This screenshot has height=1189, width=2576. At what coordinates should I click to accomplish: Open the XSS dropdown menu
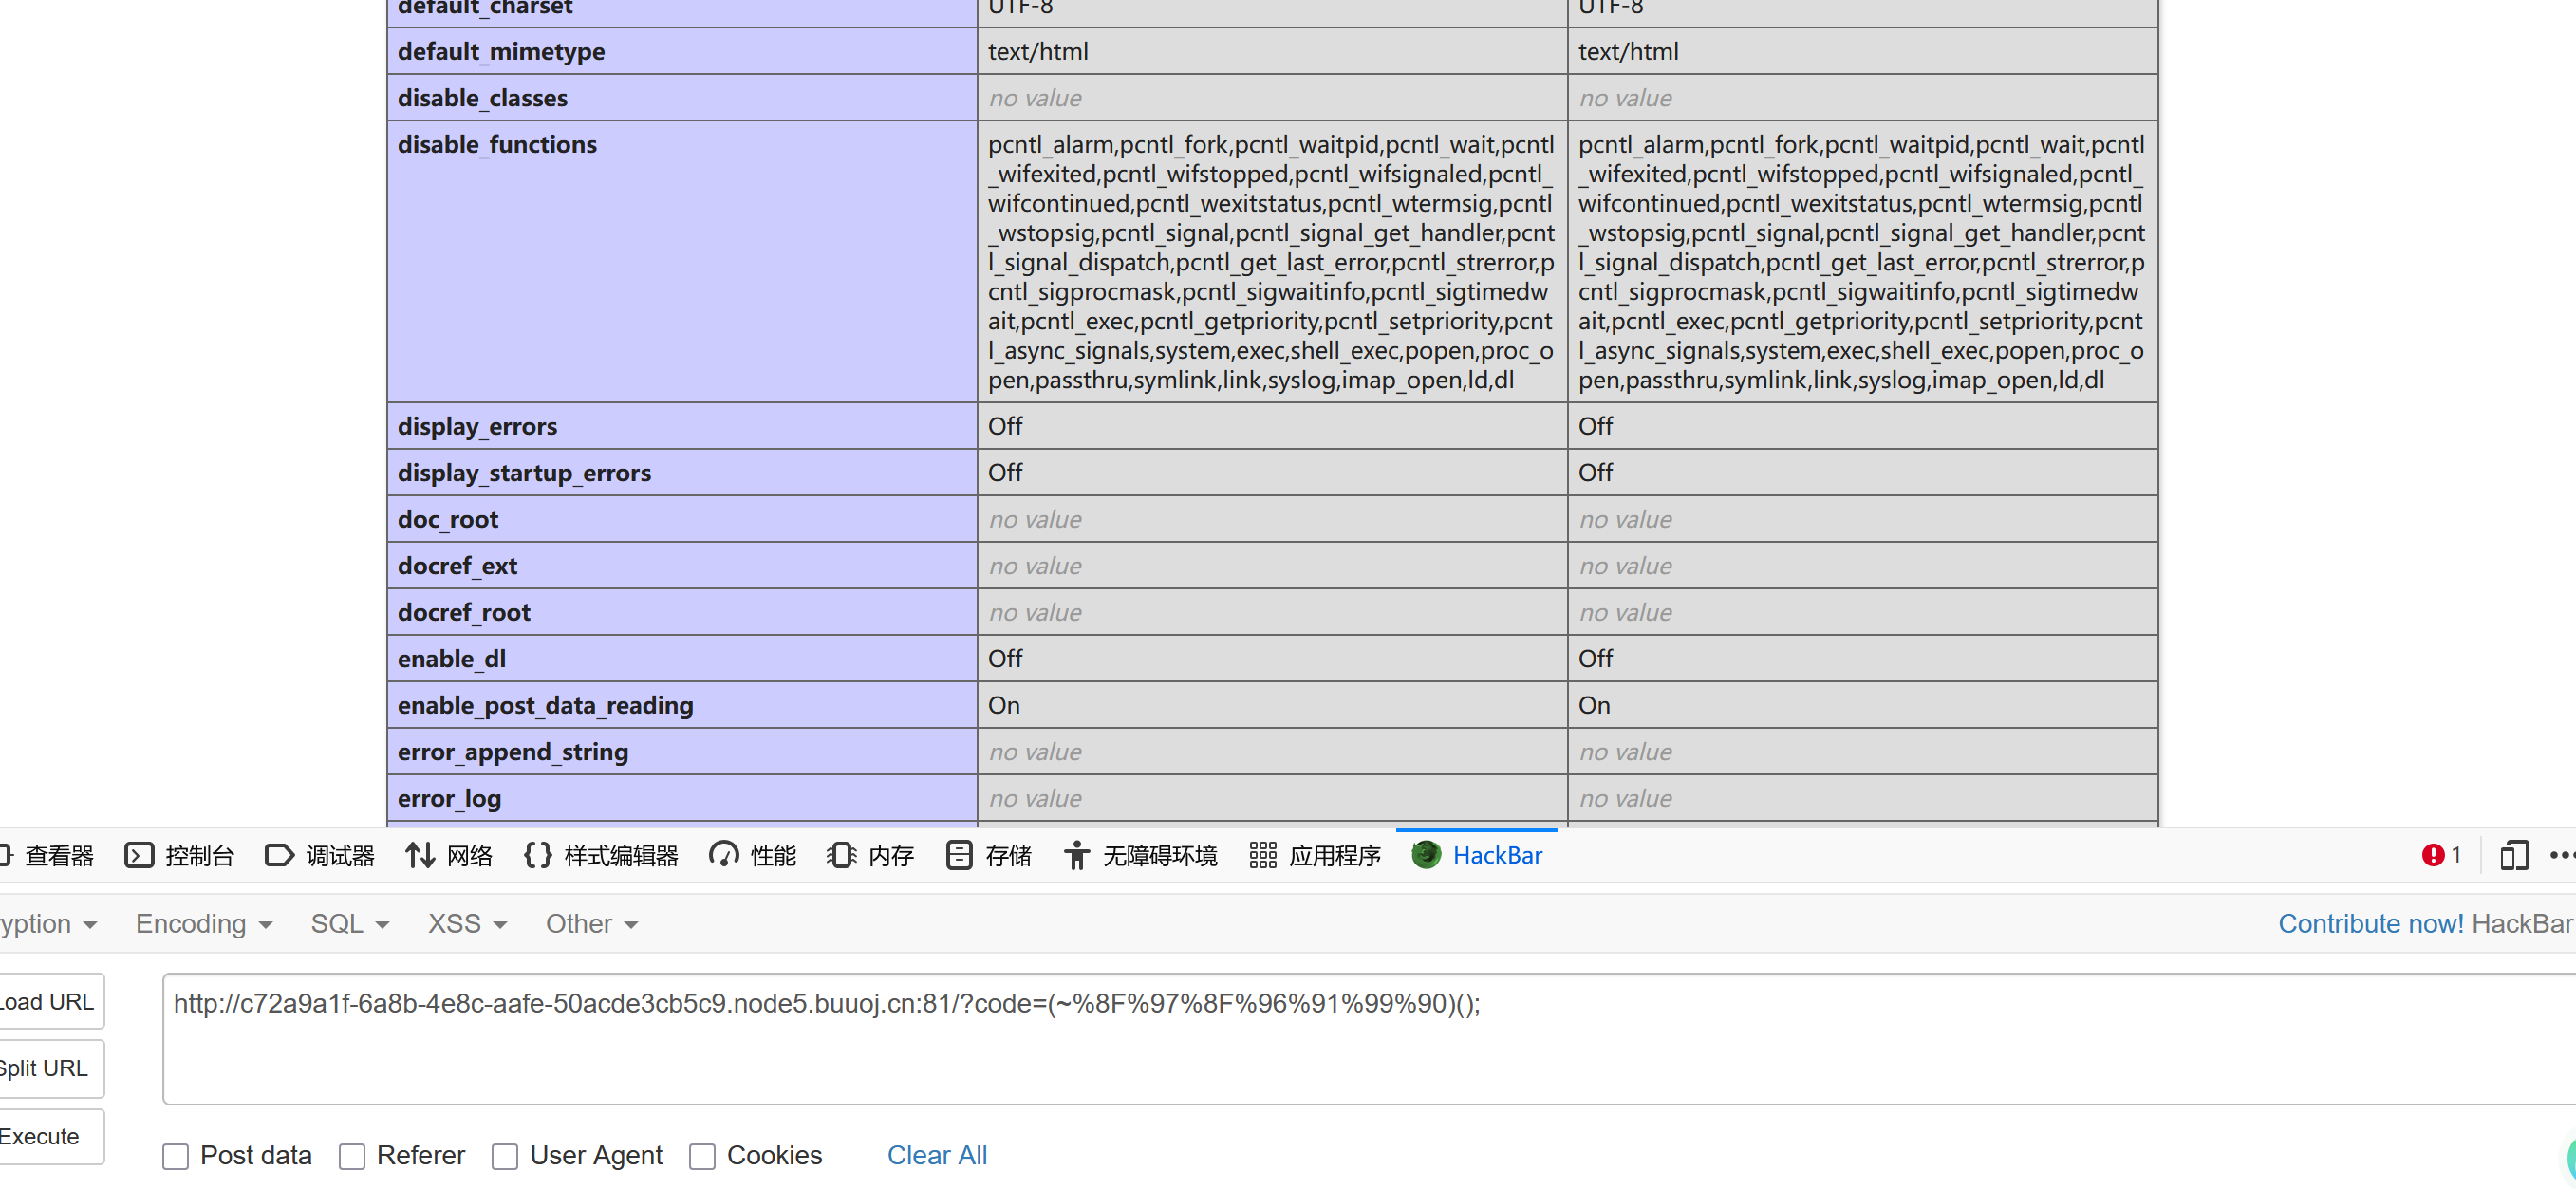466,924
